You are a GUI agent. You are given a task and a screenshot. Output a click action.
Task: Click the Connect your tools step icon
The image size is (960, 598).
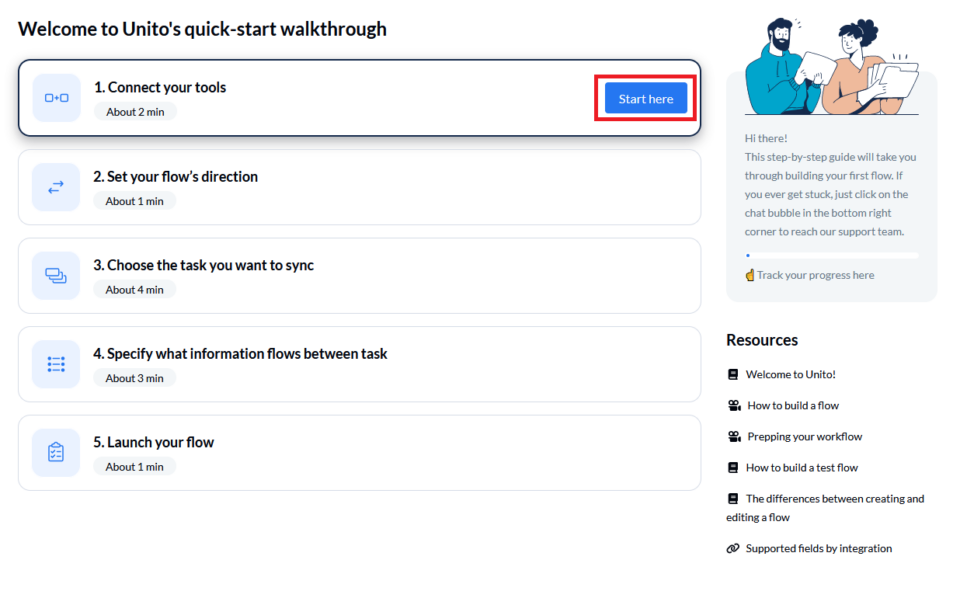[56, 98]
